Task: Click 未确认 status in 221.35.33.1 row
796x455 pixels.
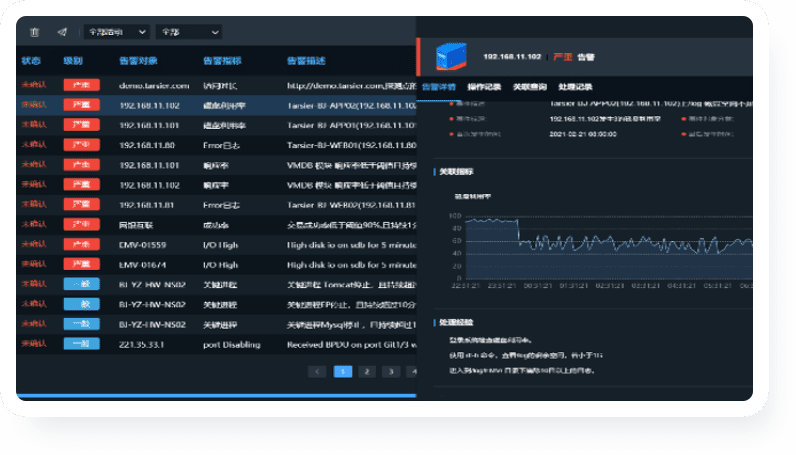Action: point(34,344)
